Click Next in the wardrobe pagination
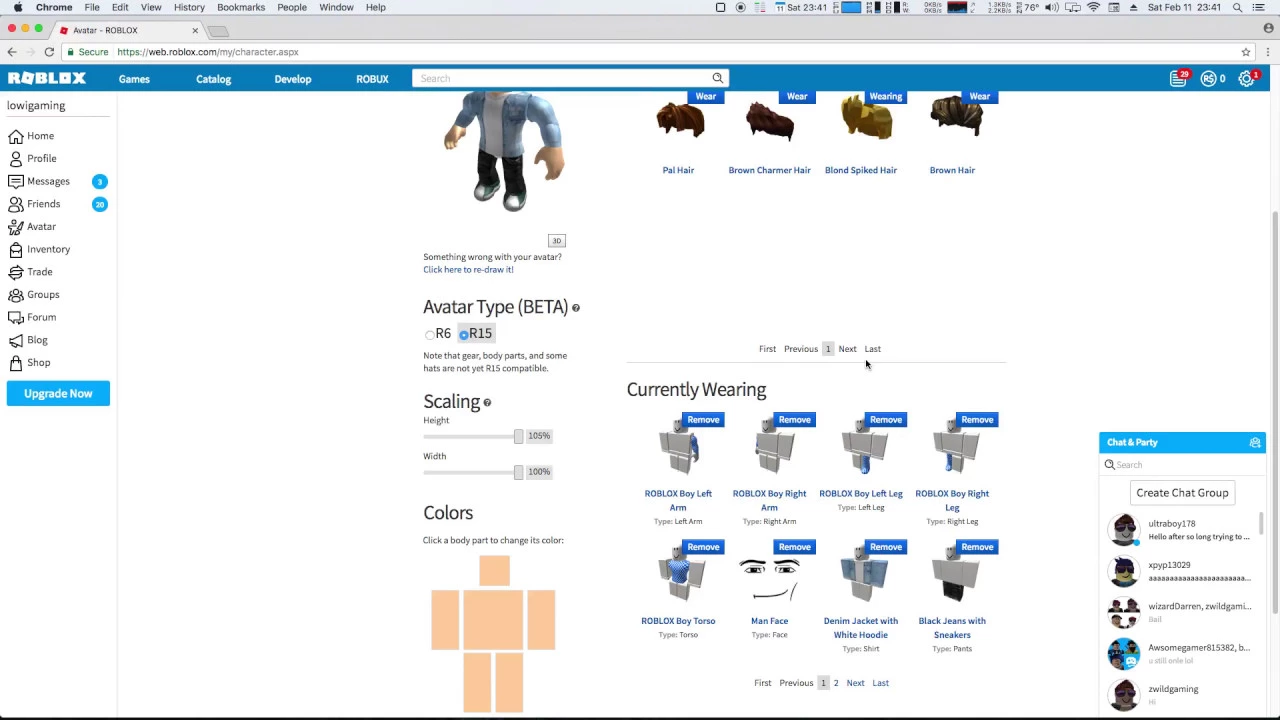 847,349
